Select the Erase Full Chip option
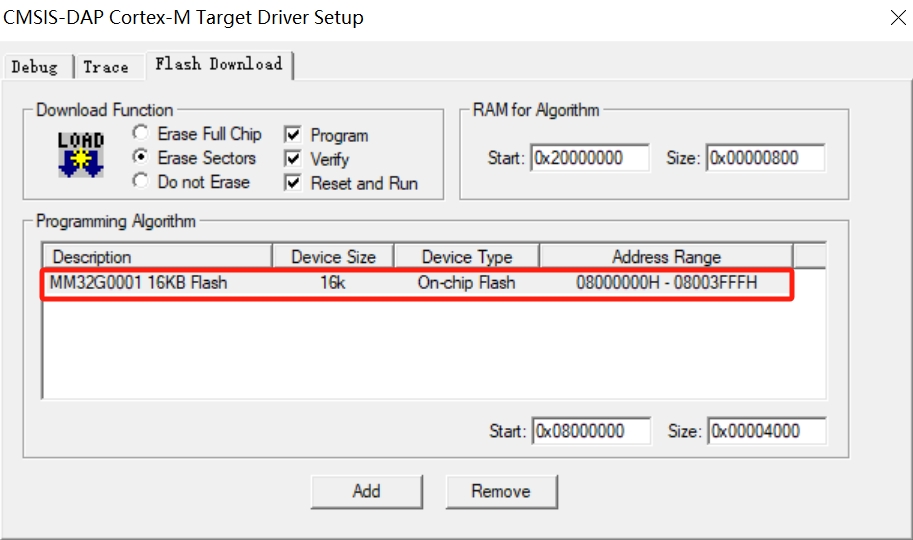This screenshot has height=540, width=913. click(x=141, y=134)
